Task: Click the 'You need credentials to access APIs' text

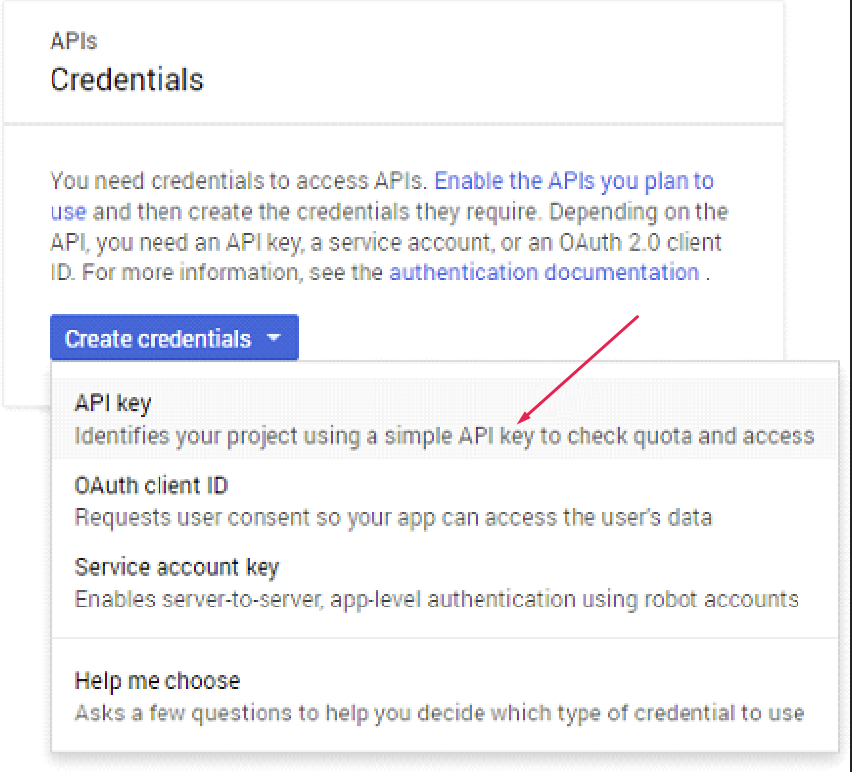Action: coord(239,182)
